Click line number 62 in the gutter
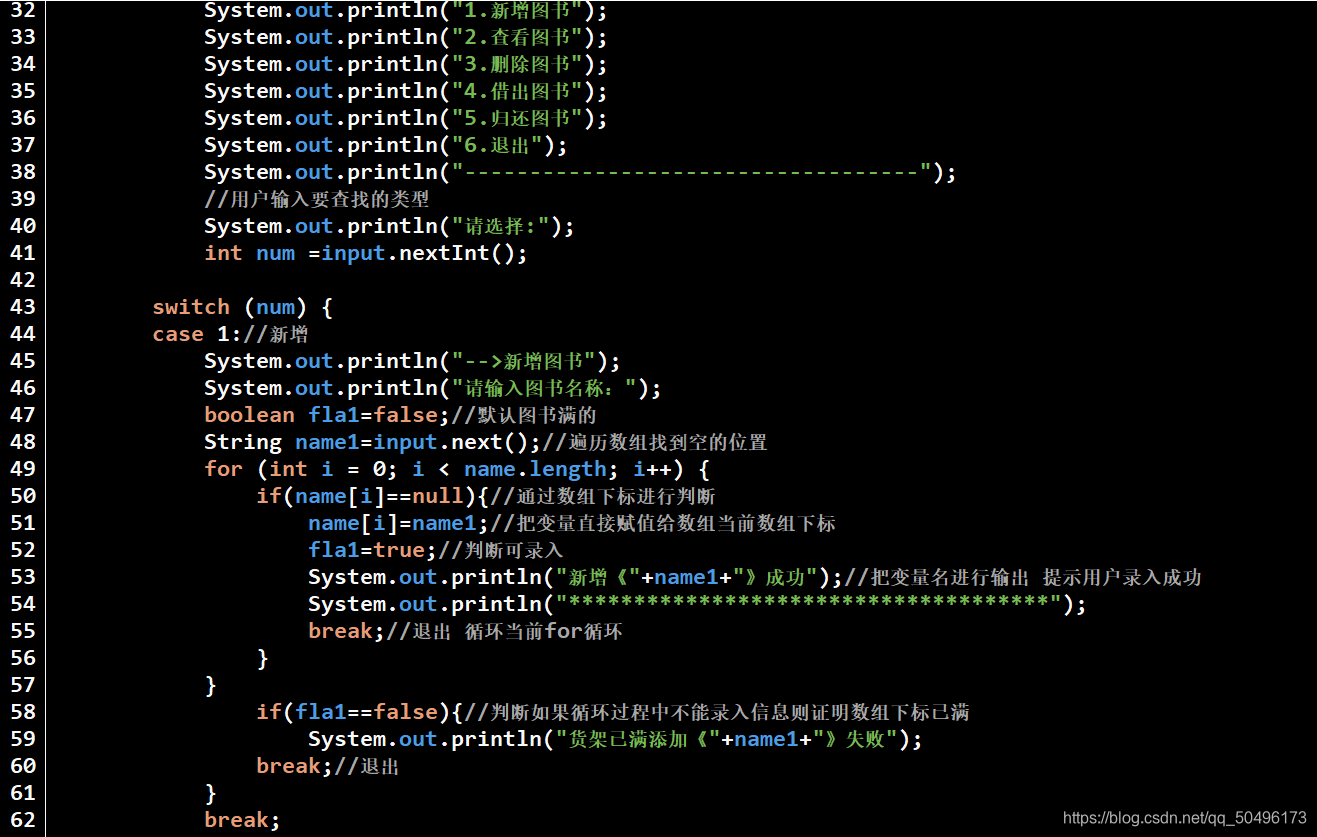The height and width of the screenshot is (837, 1317). coord(22,820)
